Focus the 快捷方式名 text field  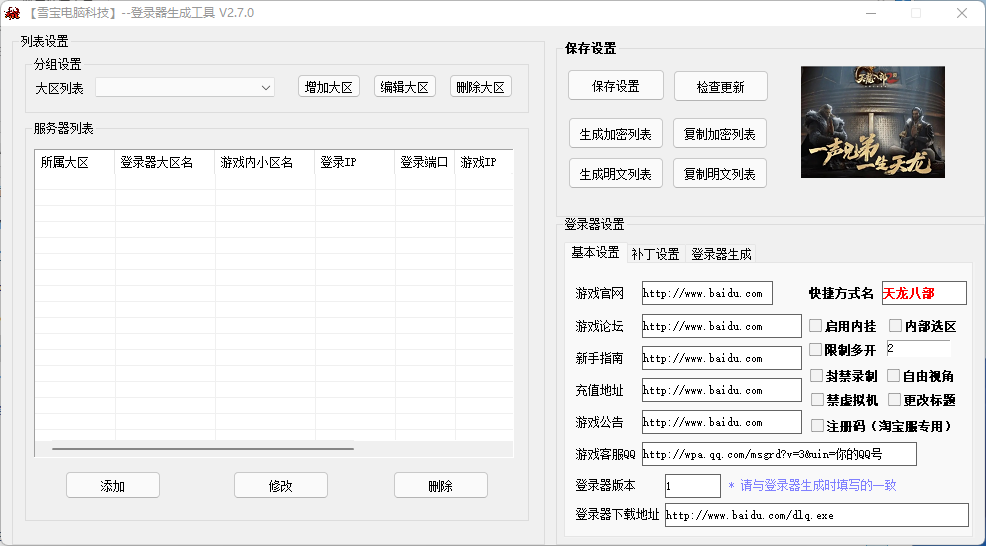click(x=923, y=293)
